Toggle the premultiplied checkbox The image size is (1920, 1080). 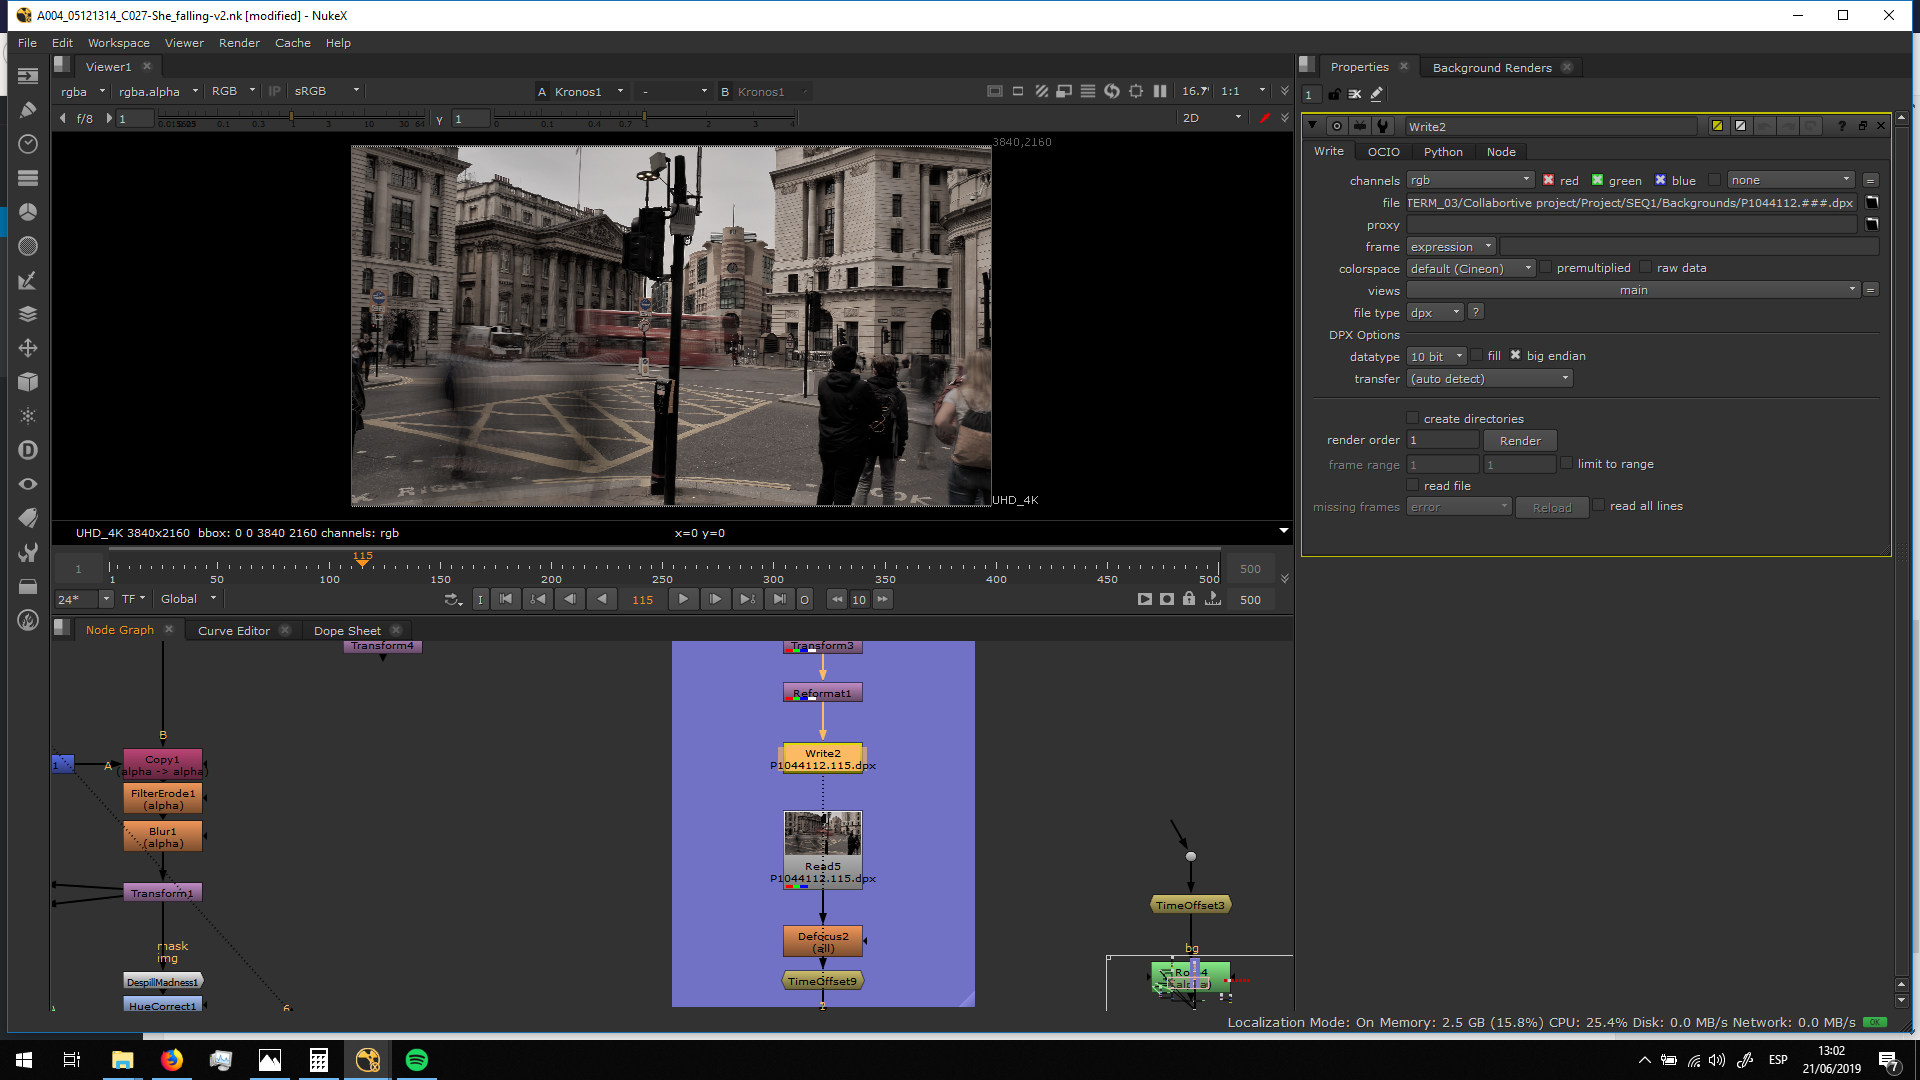pyautogui.click(x=1546, y=268)
